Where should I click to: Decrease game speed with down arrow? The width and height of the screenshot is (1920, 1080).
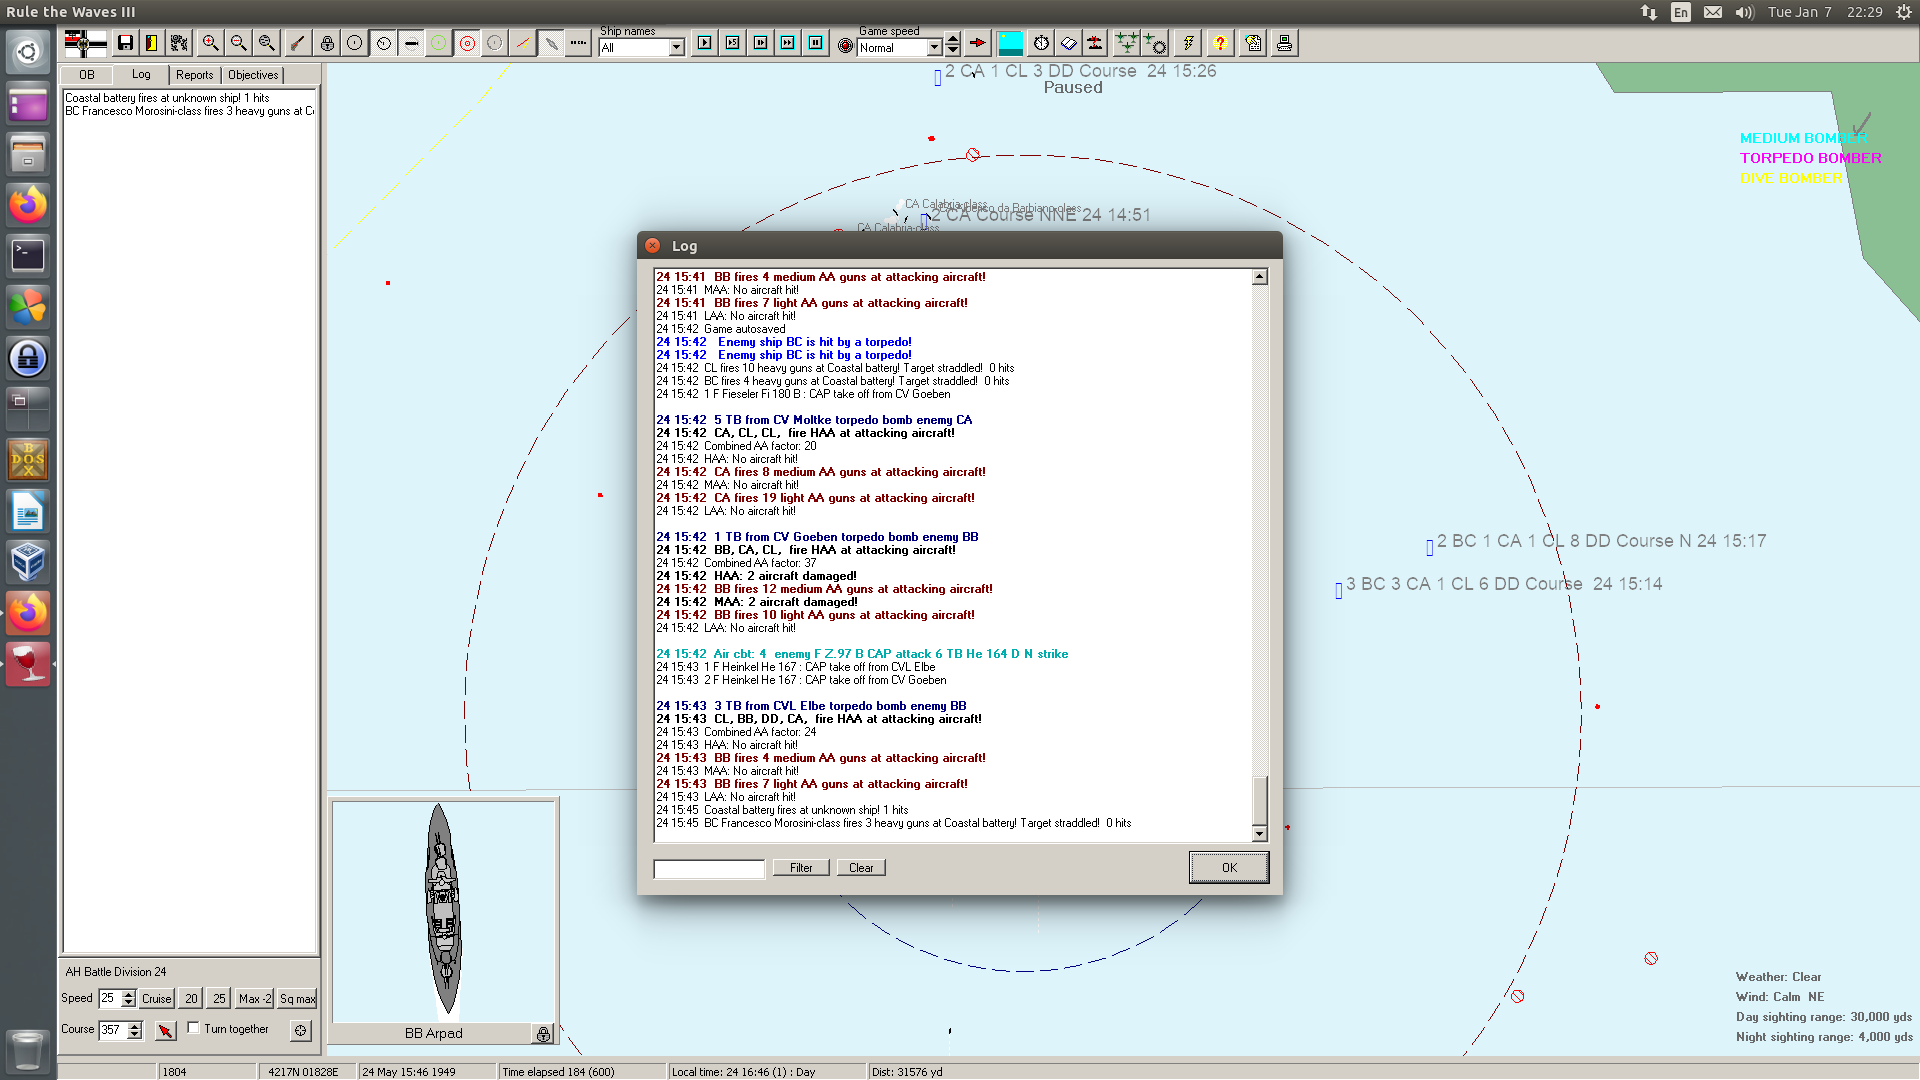[953, 50]
